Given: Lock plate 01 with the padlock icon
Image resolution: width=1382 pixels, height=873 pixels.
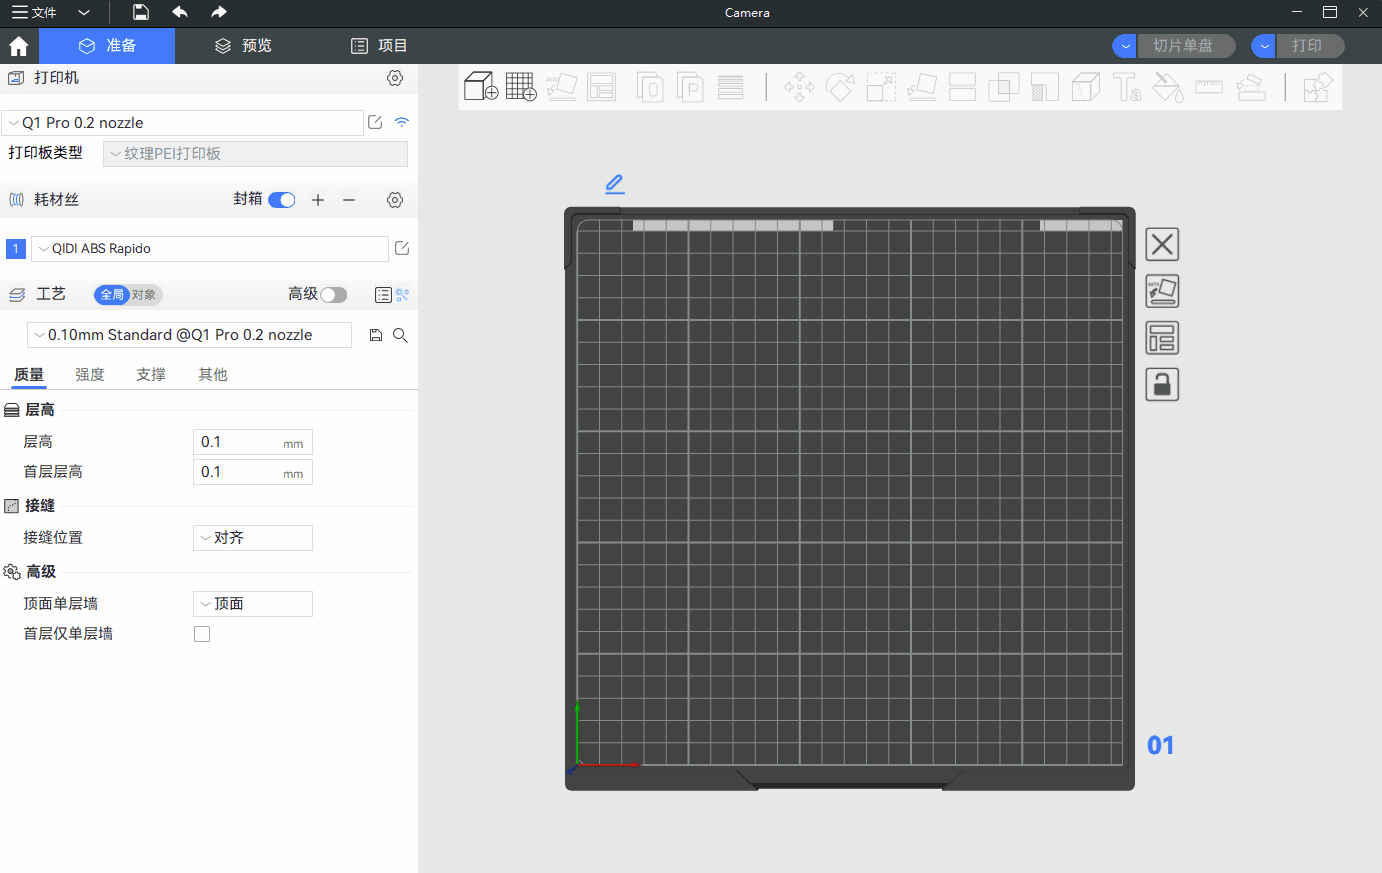Looking at the screenshot, I should 1162,385.
